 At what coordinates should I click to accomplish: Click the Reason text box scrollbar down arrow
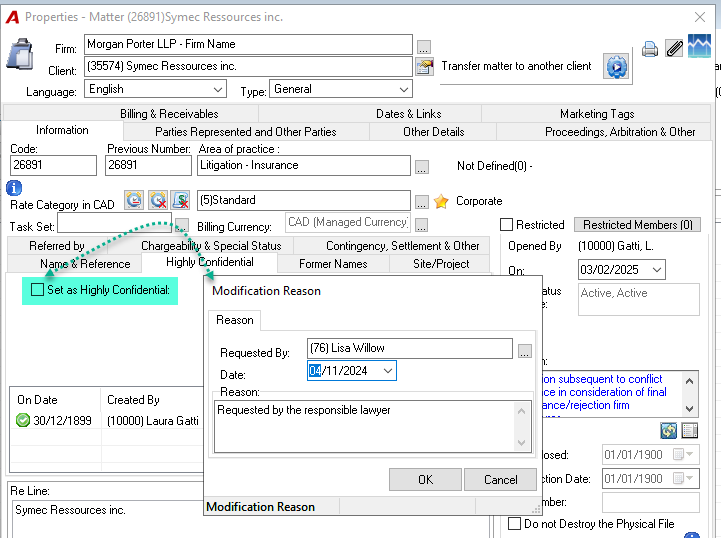pyautogui.click(x=521, y=443)
